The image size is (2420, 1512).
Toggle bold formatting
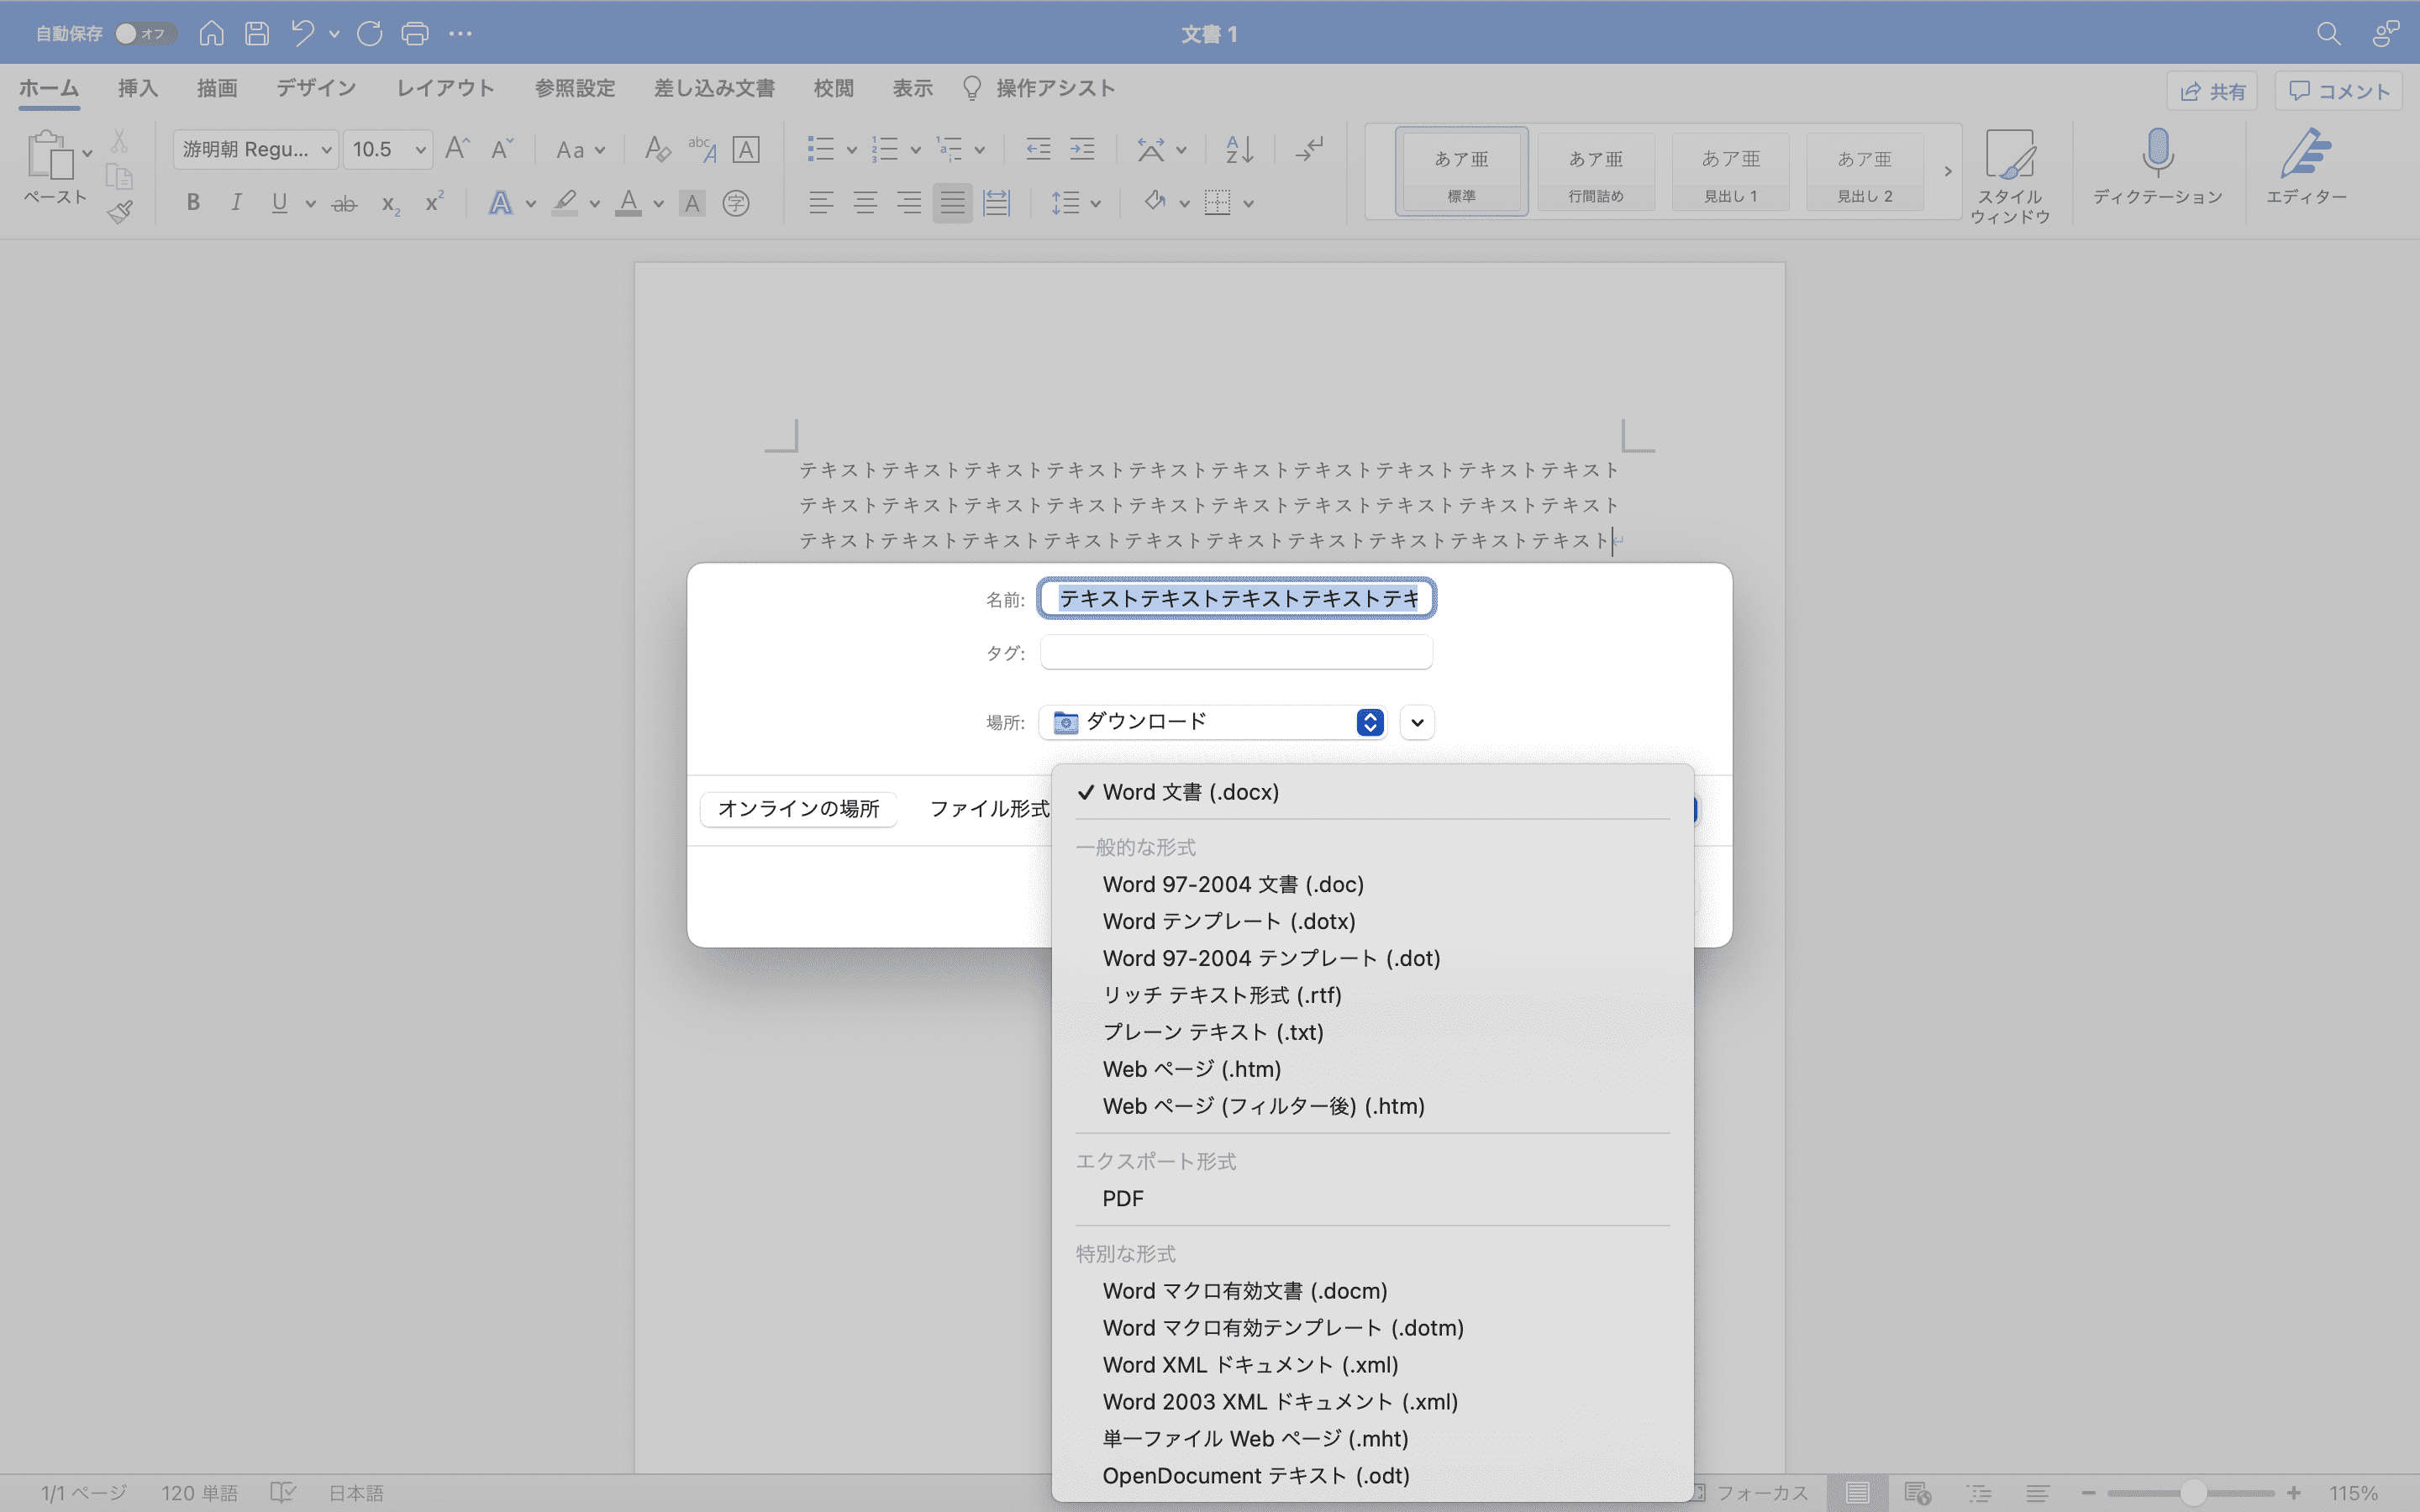(x=193, y=202)
